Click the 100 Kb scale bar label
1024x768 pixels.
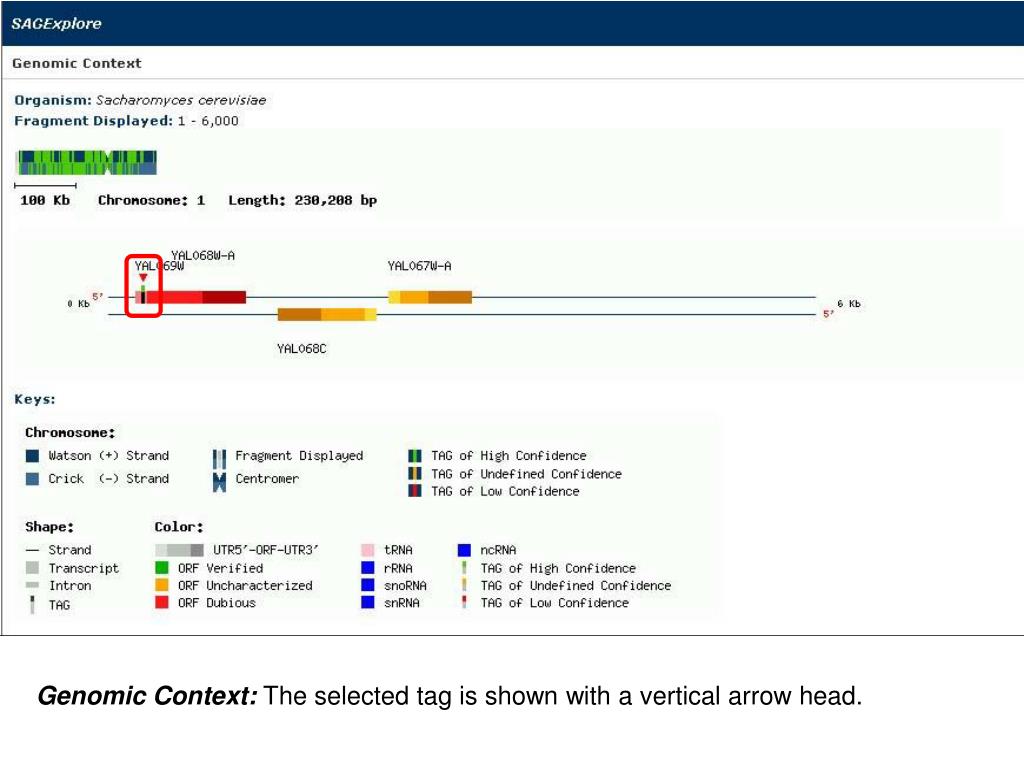coord(44,200)
